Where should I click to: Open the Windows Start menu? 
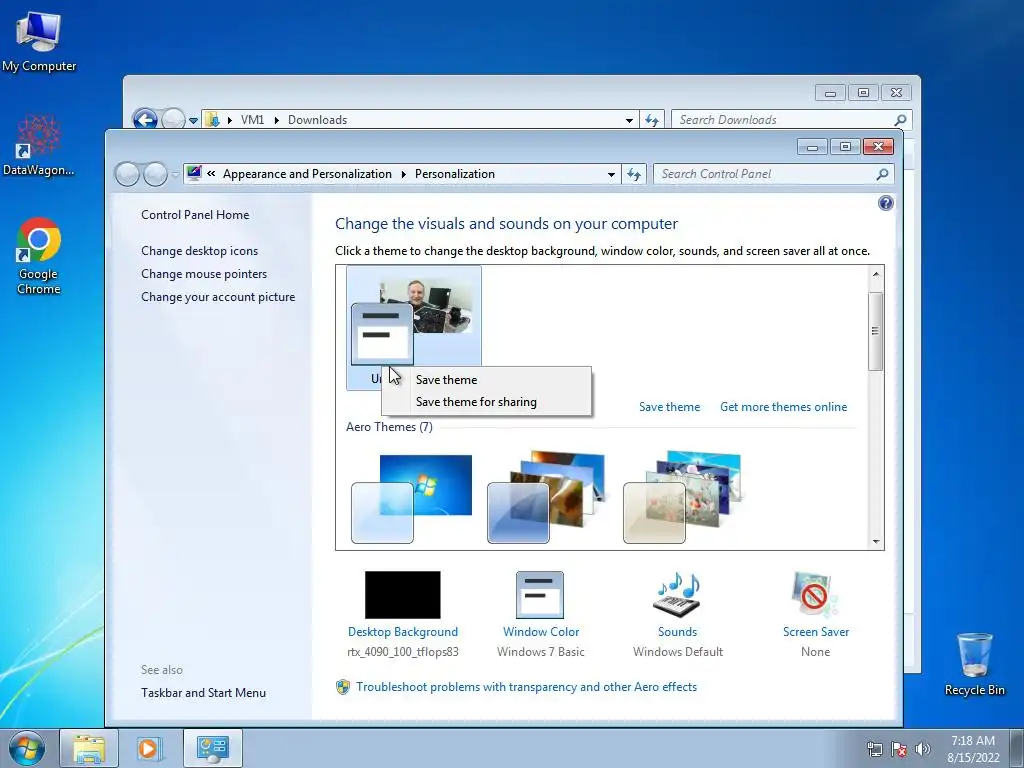click(x=27, y=748)
